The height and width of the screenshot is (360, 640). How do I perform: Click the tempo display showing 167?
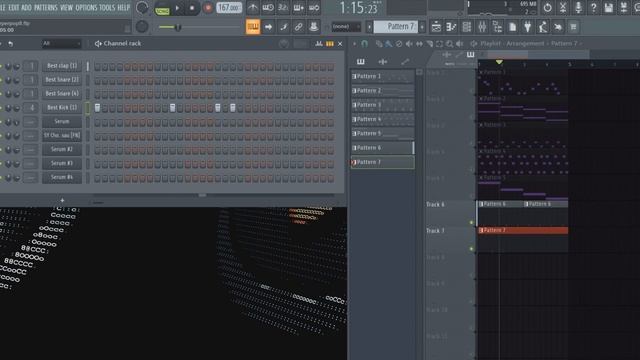click(x=229, y=8)
